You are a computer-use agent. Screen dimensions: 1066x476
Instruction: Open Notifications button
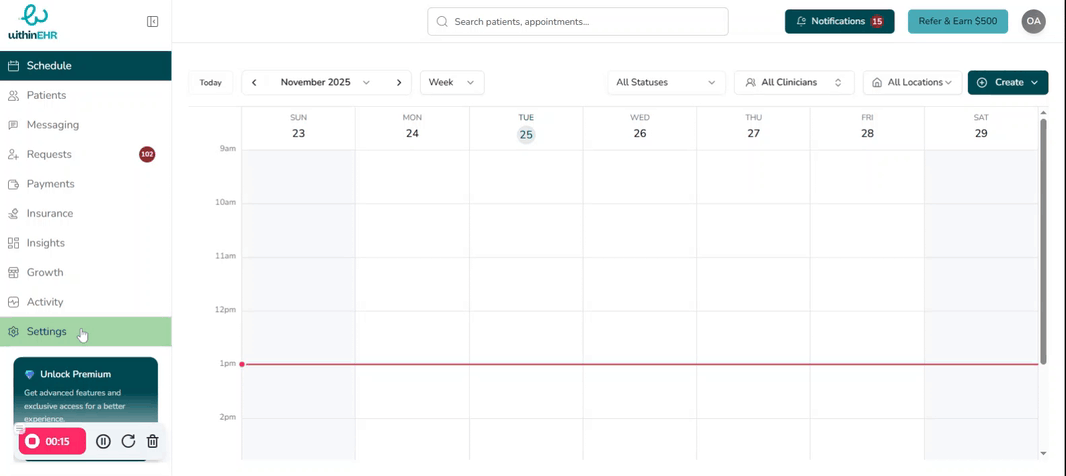tap(839, 21)
